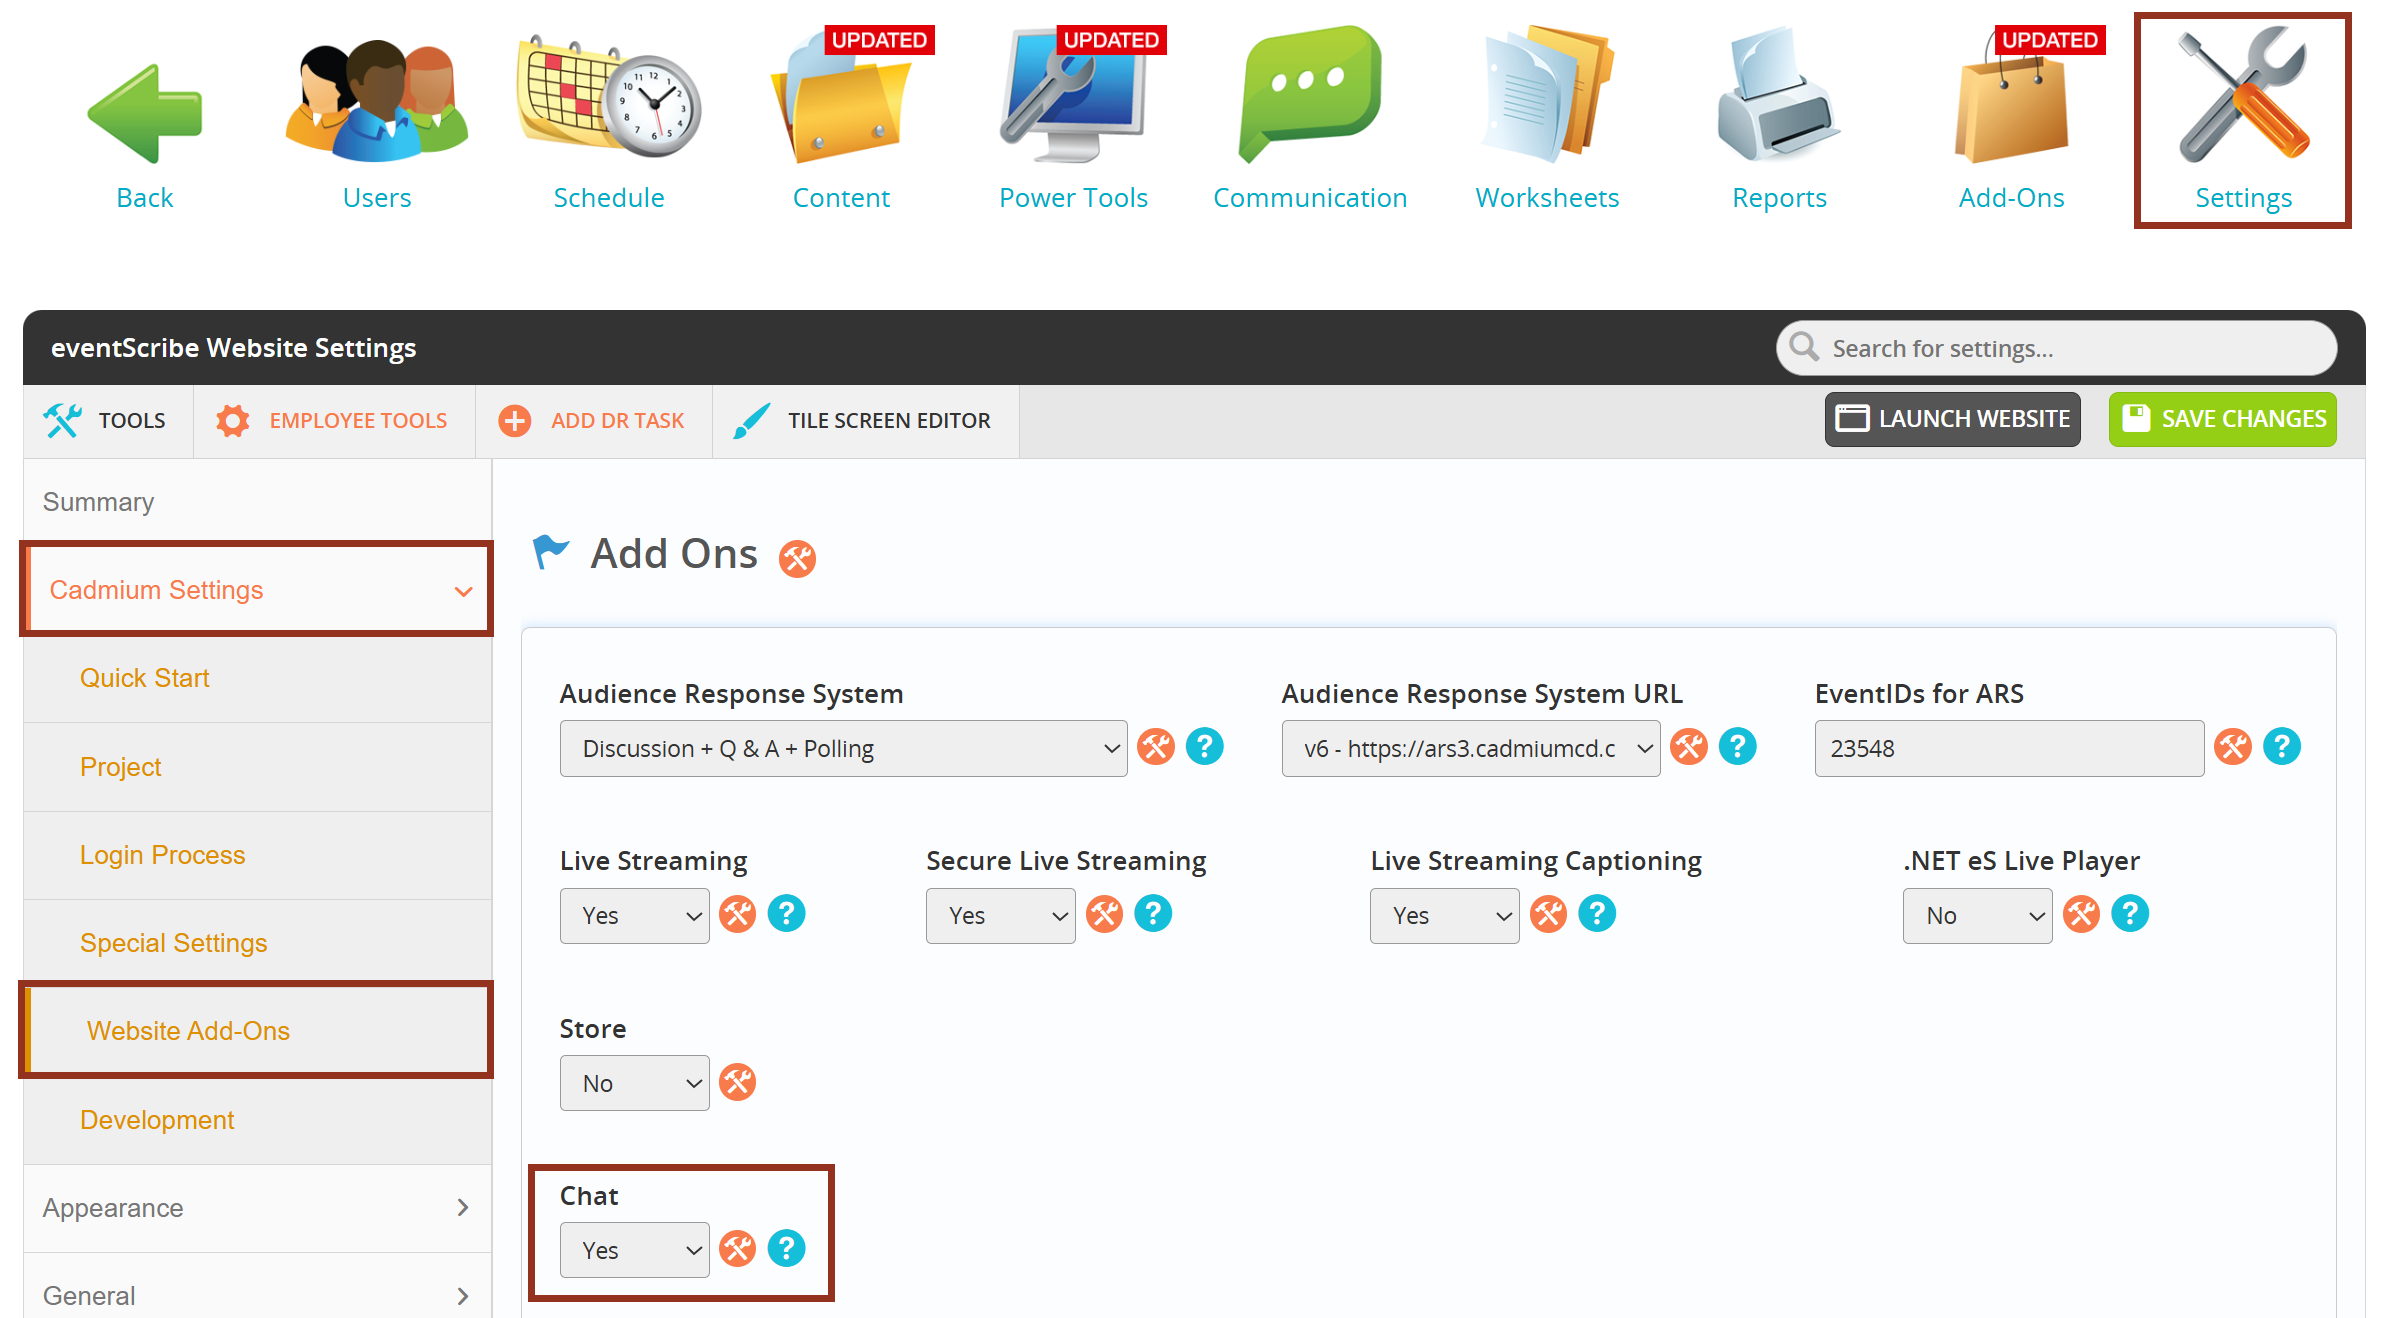This screenshot has height=1318, width=2393.
Task: Click help icon for Live Streaming Captioning
Action: pos(1597,914)
